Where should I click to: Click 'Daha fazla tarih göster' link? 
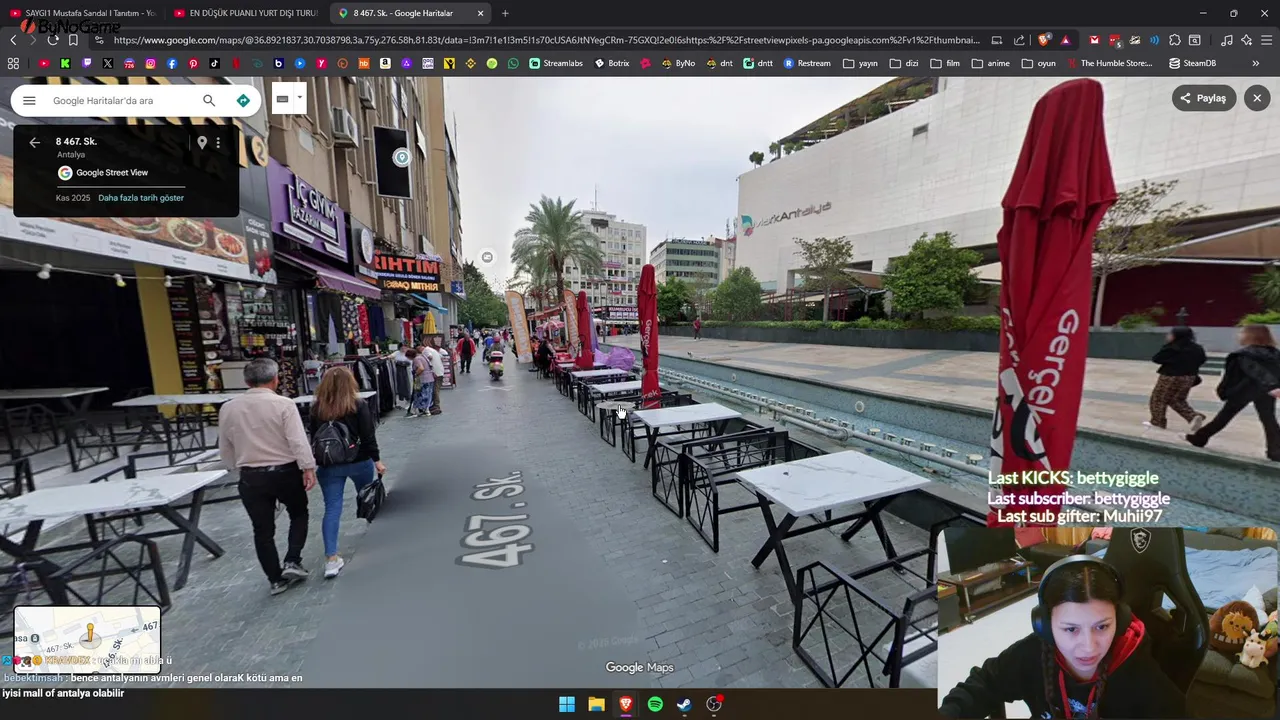click(x=141, y=198)
